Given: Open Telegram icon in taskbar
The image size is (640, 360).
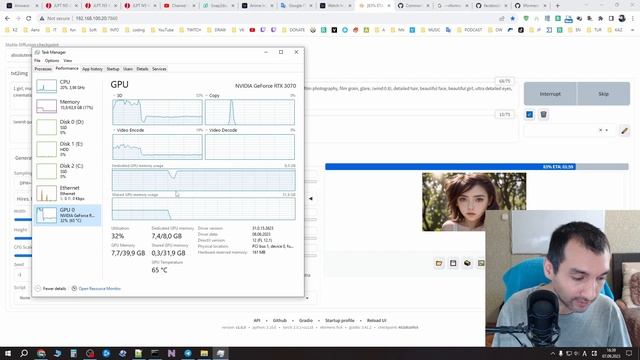Looking at the screenshot, I should tap(188, 353).
